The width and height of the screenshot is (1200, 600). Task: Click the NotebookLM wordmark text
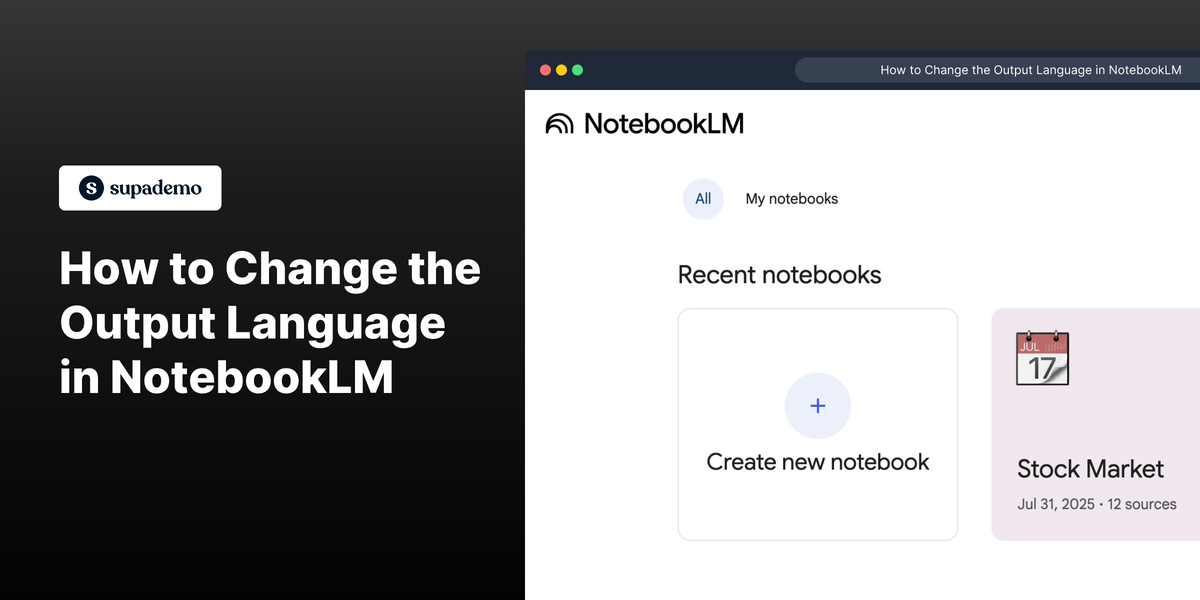click(664, 124)
